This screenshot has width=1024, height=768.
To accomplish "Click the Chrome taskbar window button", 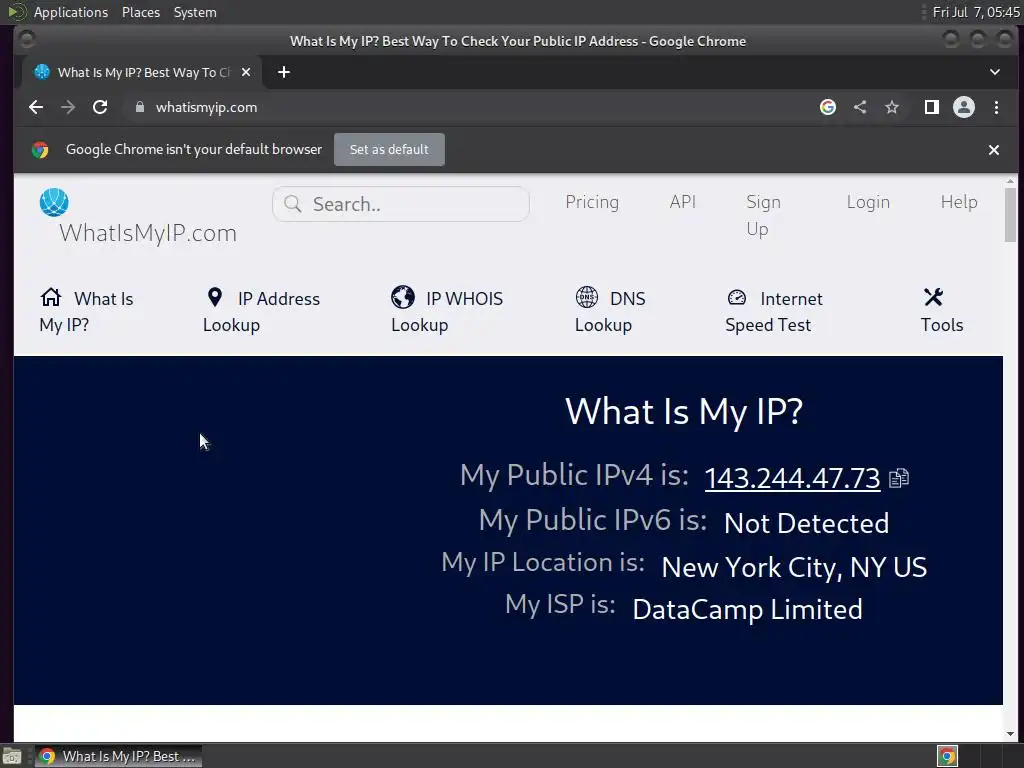I will [x=118, y=756].
